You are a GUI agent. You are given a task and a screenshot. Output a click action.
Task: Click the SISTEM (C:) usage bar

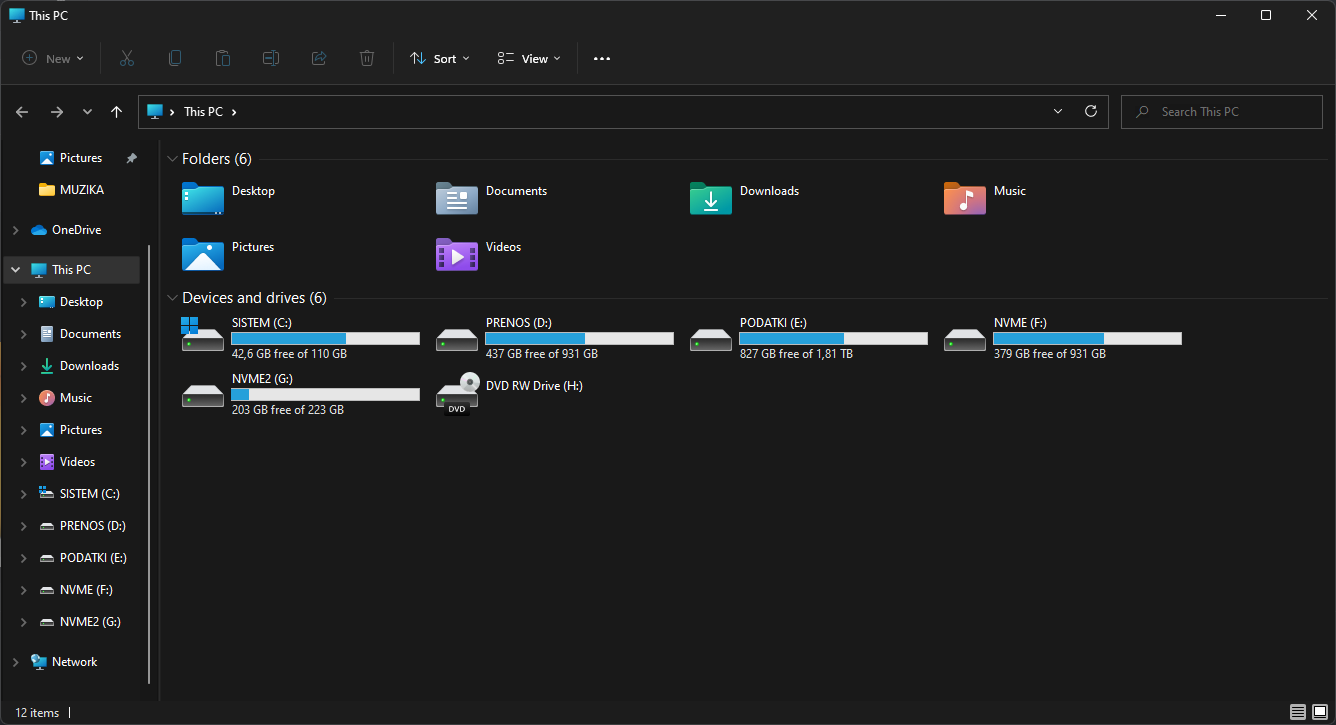325,339
